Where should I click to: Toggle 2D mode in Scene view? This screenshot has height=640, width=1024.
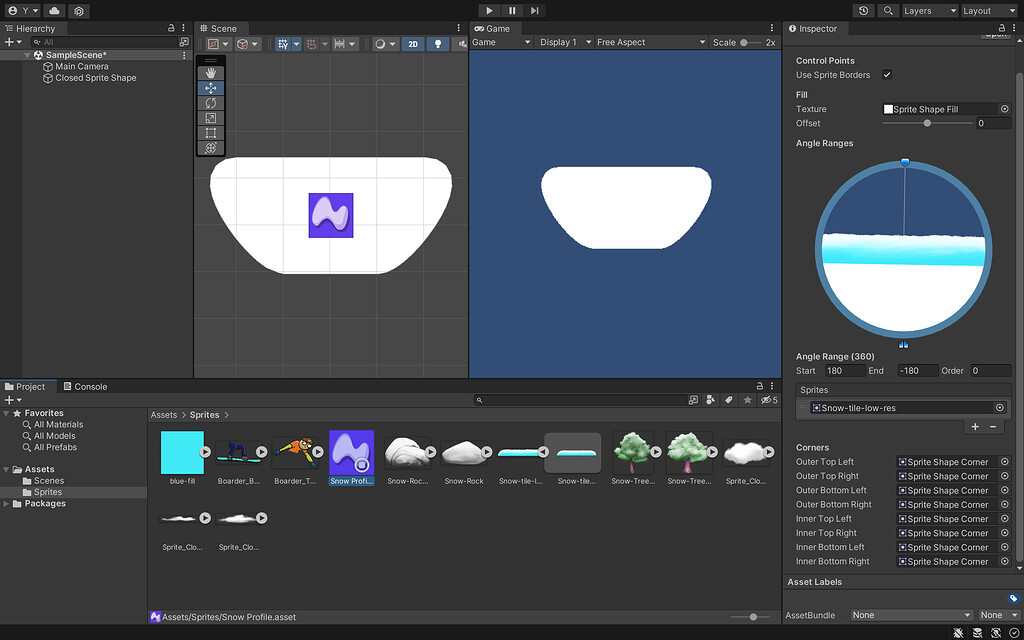point(413,43)
